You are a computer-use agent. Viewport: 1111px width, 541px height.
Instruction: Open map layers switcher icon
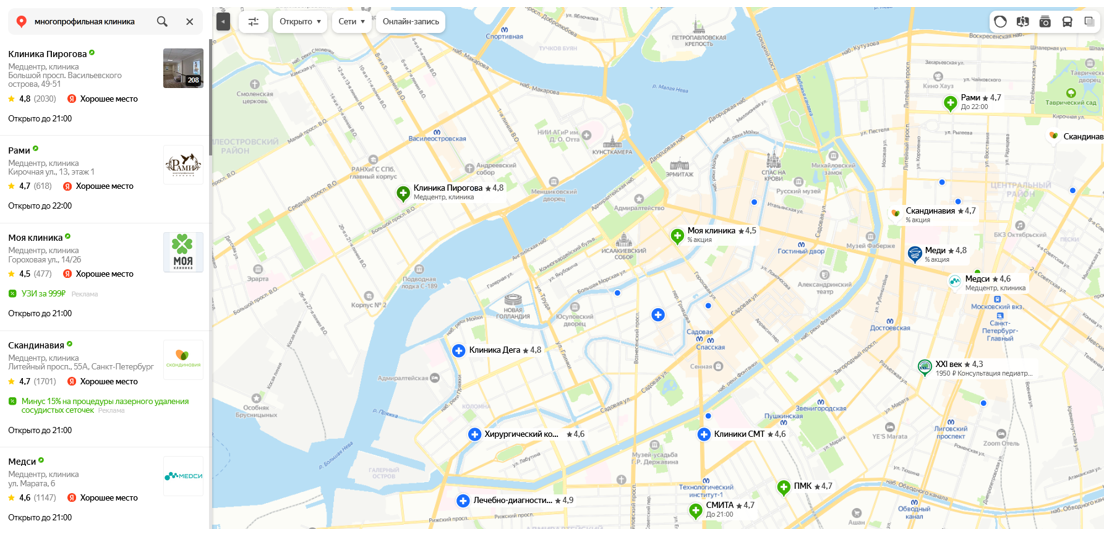point(1089,22)
